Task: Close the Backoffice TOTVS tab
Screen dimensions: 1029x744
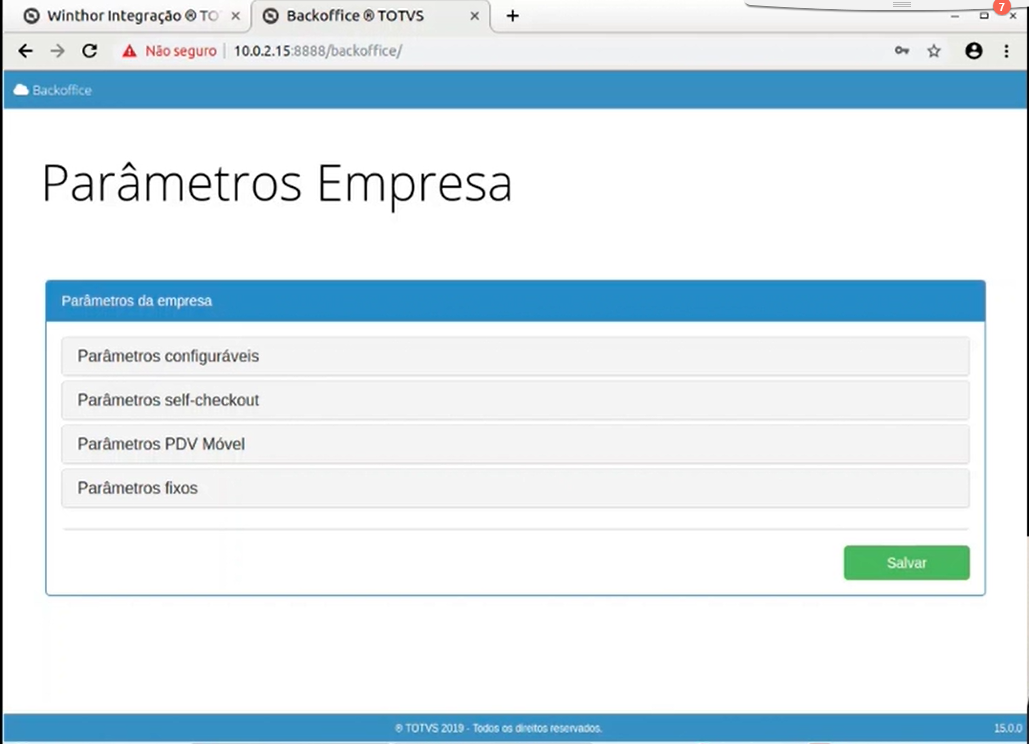Action: pos(474,16)
